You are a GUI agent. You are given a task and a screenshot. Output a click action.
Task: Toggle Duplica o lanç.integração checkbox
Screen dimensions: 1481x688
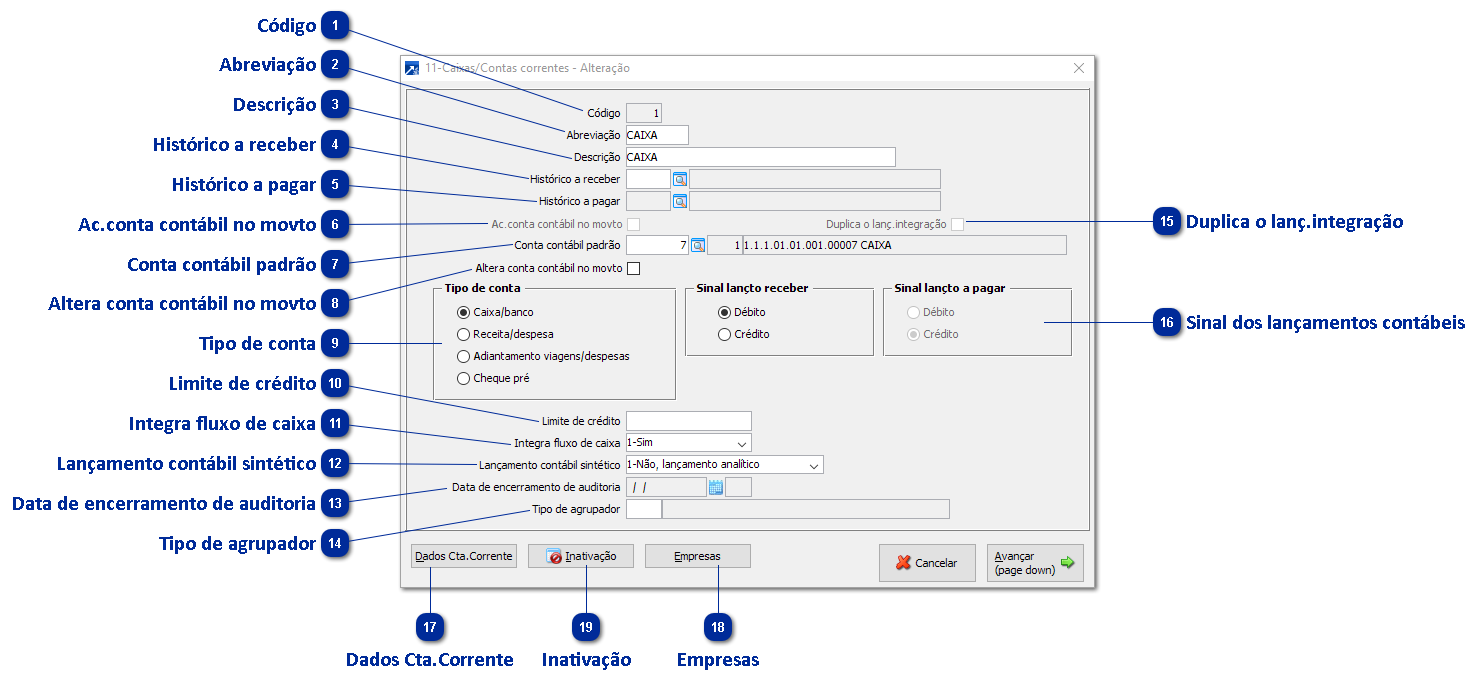click(958, 224)
